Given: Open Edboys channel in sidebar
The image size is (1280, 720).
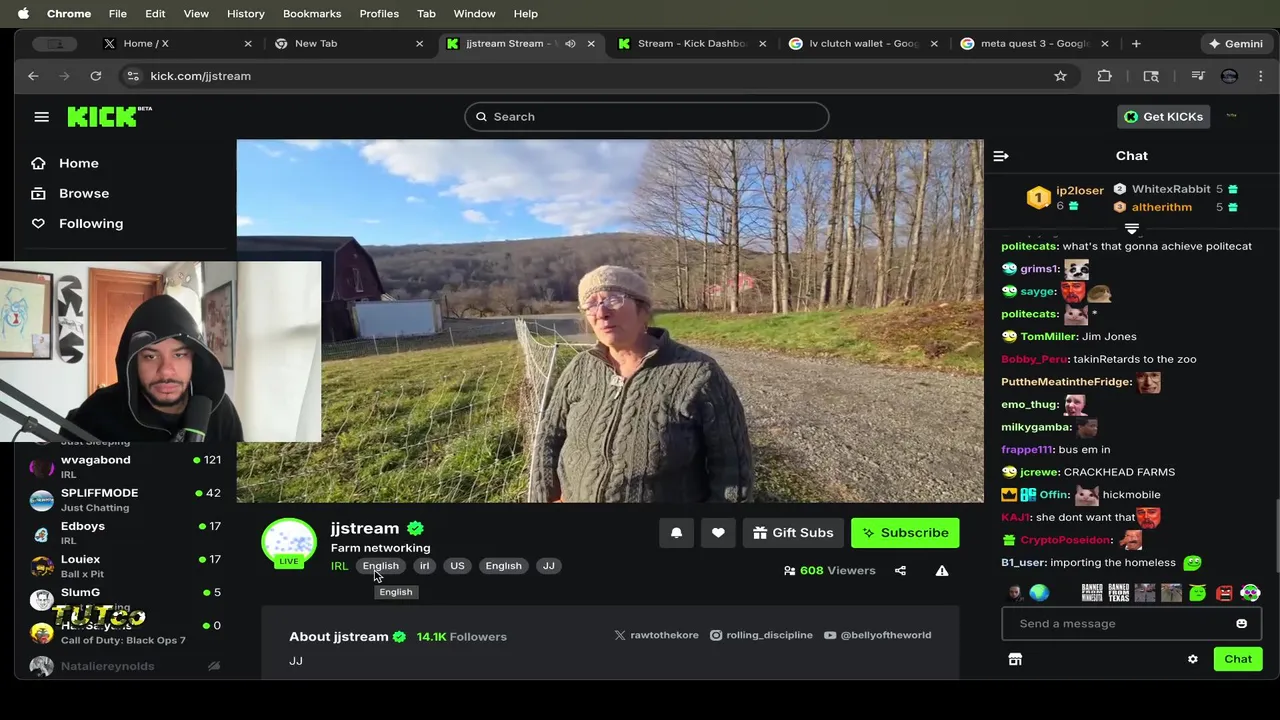Looking at the screenshot, I should point(126,532).
